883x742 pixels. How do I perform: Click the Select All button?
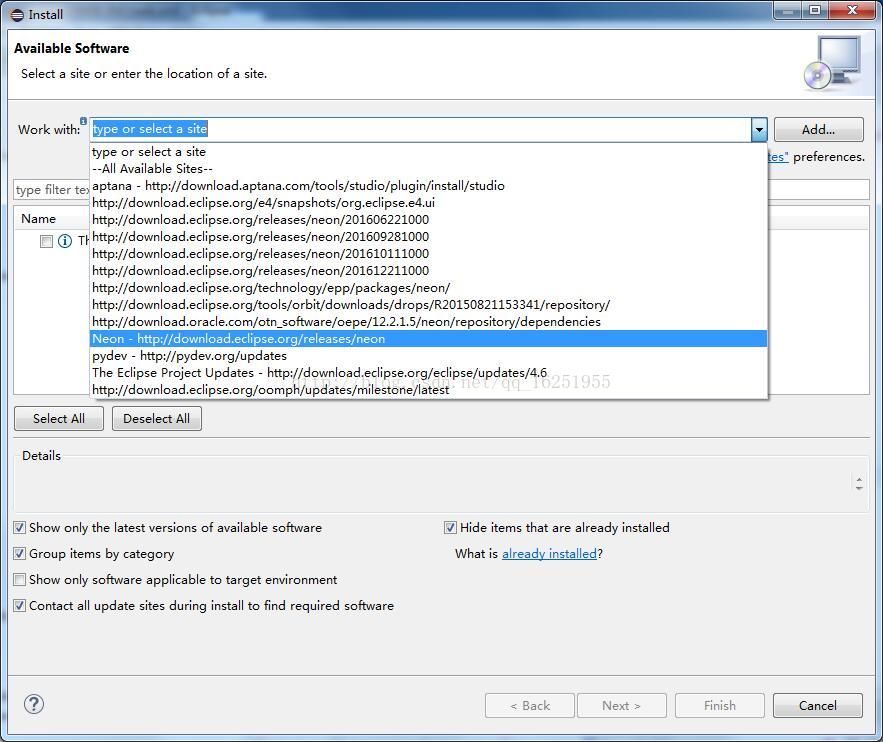58,418
